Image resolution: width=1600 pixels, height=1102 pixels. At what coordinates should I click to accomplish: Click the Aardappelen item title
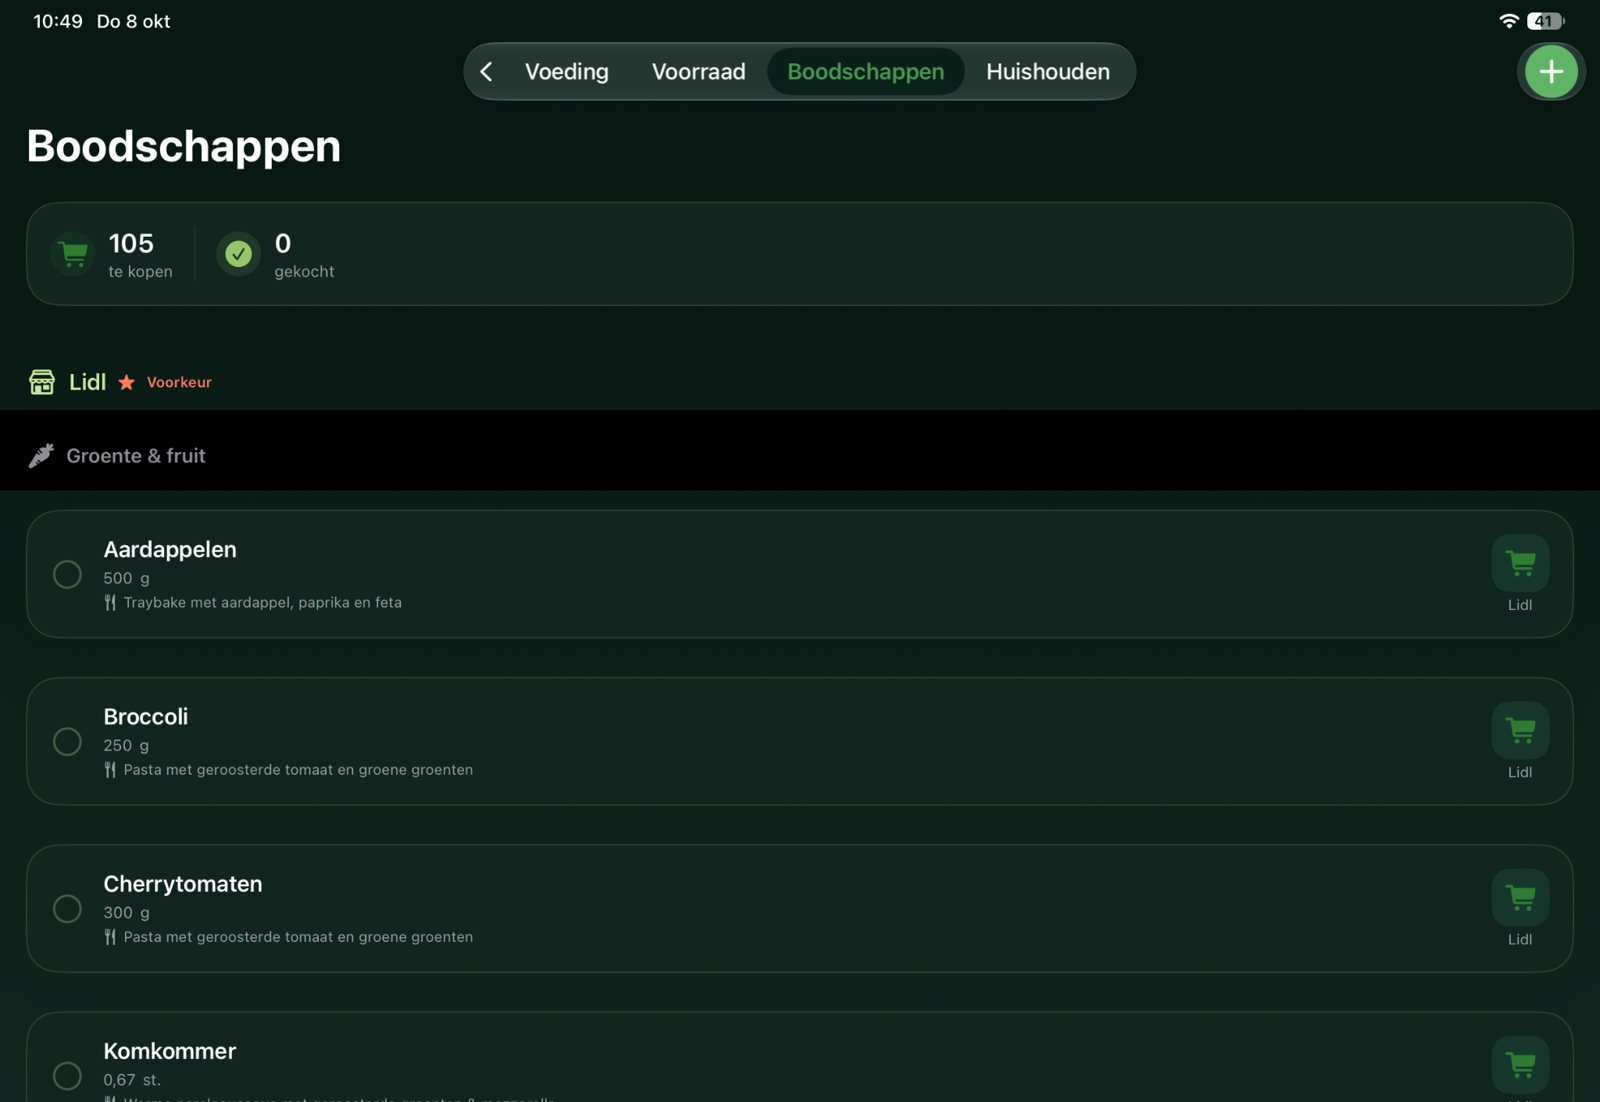(170, 549)
